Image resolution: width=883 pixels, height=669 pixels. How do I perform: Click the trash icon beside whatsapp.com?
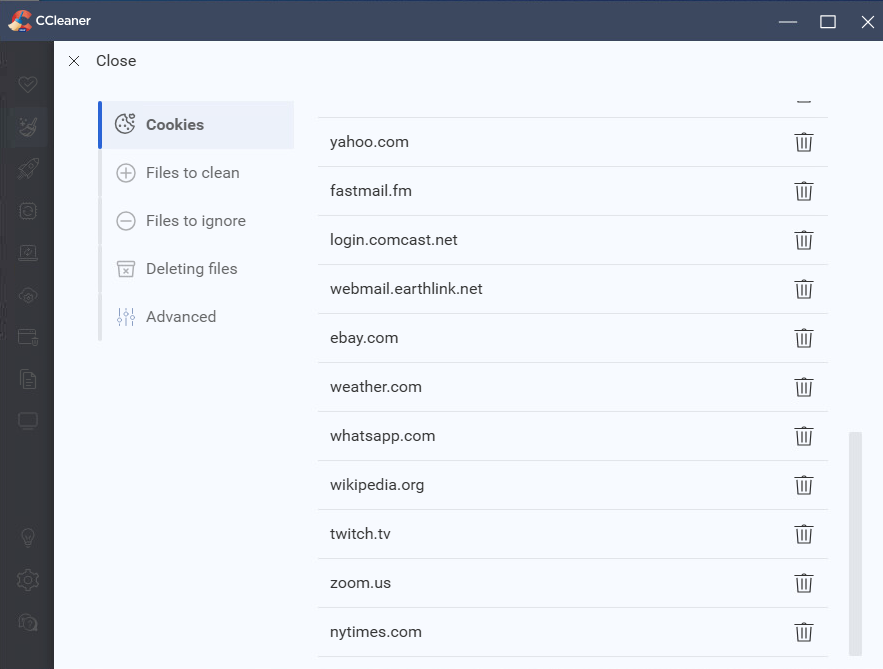[x=803, y=436]
